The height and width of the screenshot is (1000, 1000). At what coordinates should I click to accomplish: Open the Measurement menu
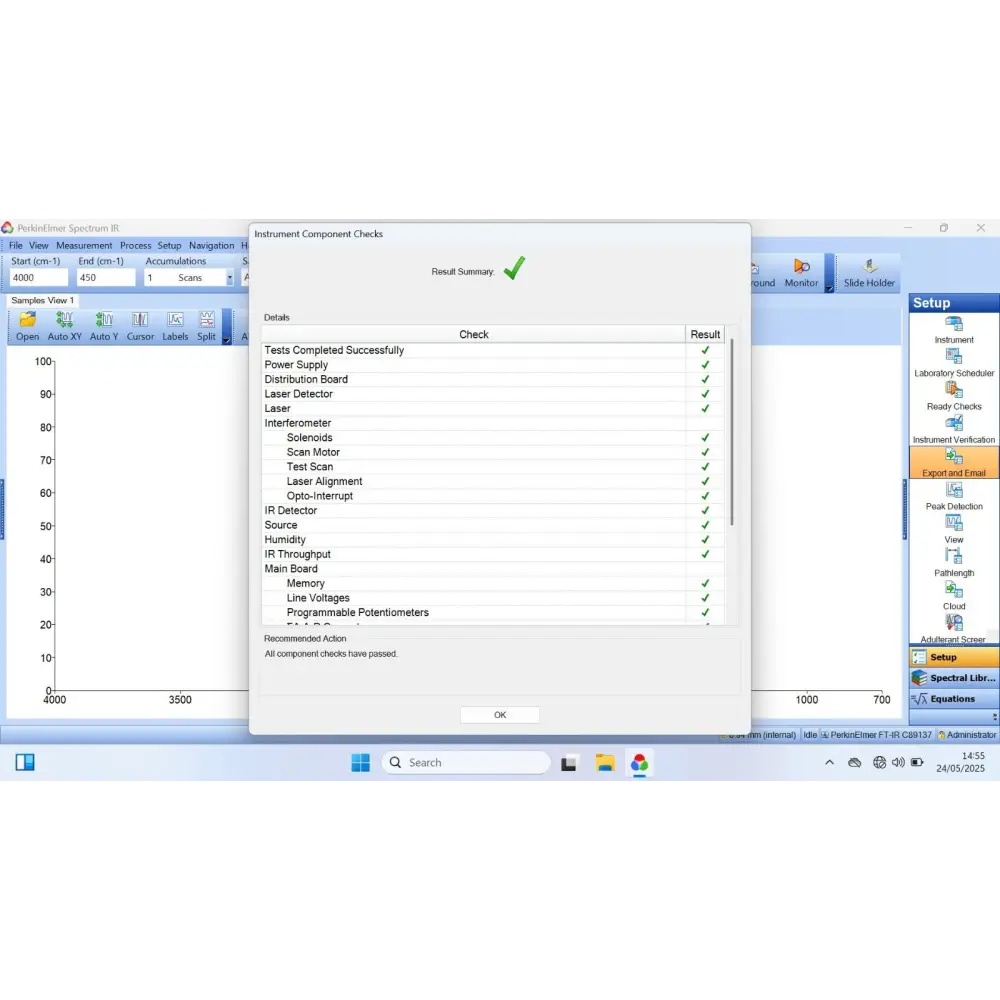[84, 246]
